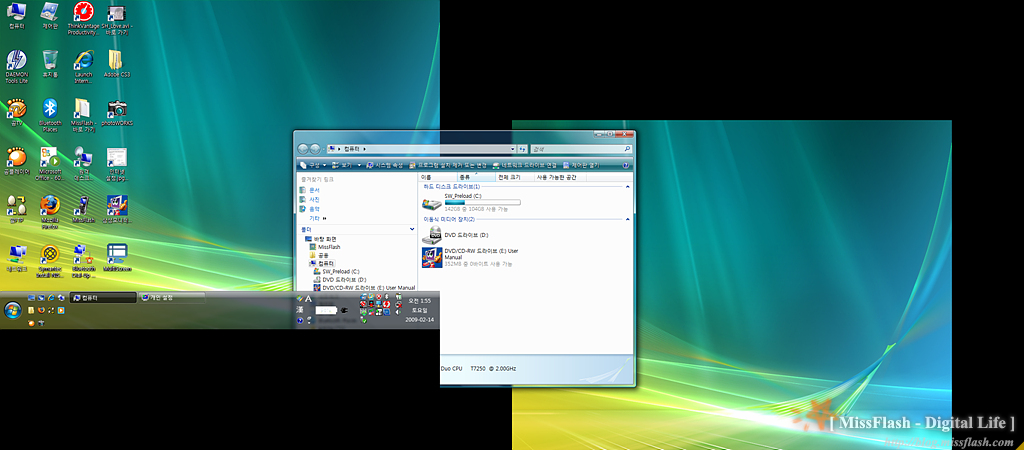Open the 휴지통 recycle bin icon
This screenshot has height=450, width=1024.
click(50, 64)
